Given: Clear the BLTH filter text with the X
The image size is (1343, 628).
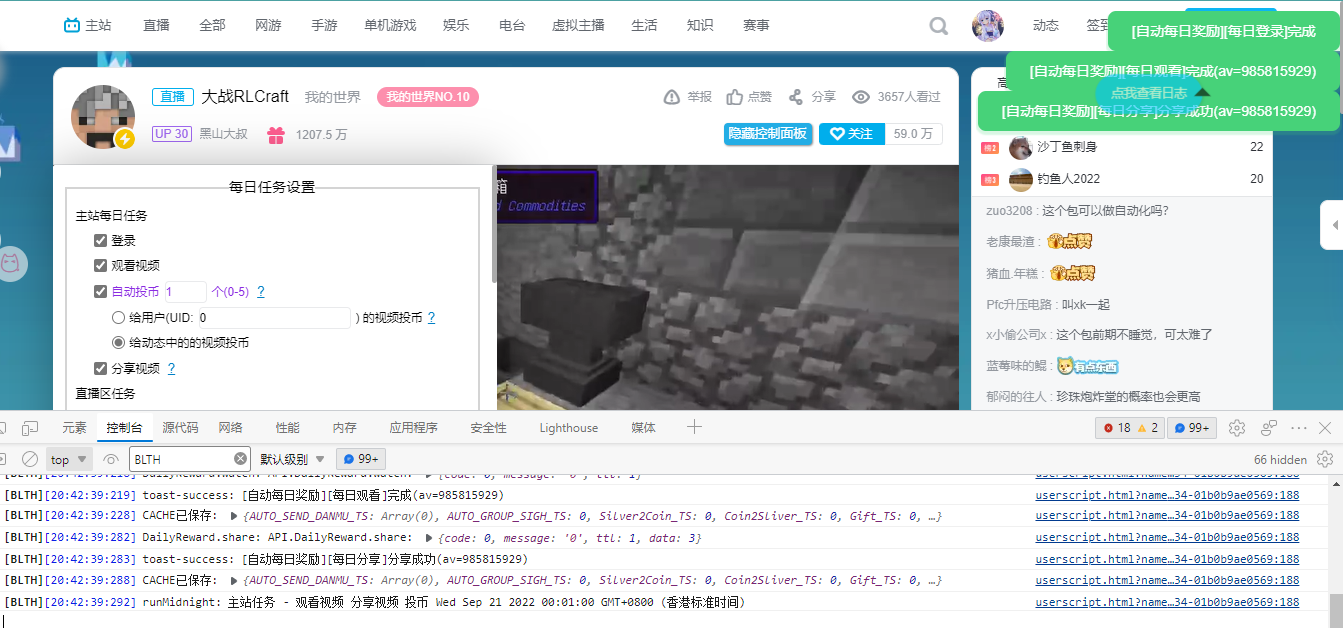Looking at the screenshot, I should 241,459.
